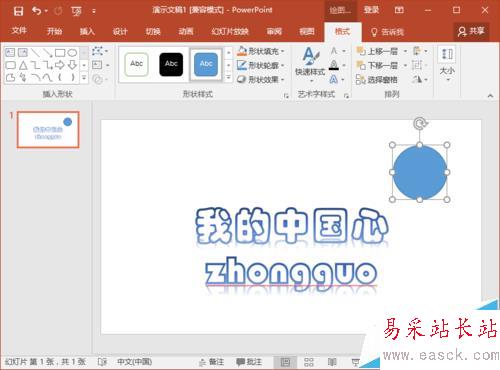Image resolution: width=500 pixels, height=370 pixels.
Task: Toggle the 批注 comments pane
Action: [249, 362]
